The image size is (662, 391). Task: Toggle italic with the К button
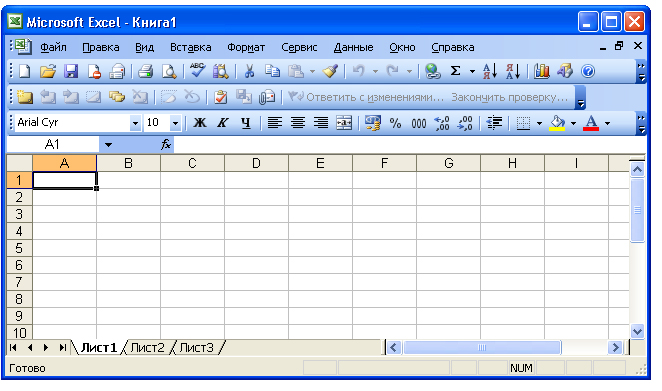[x=222, y=123]
